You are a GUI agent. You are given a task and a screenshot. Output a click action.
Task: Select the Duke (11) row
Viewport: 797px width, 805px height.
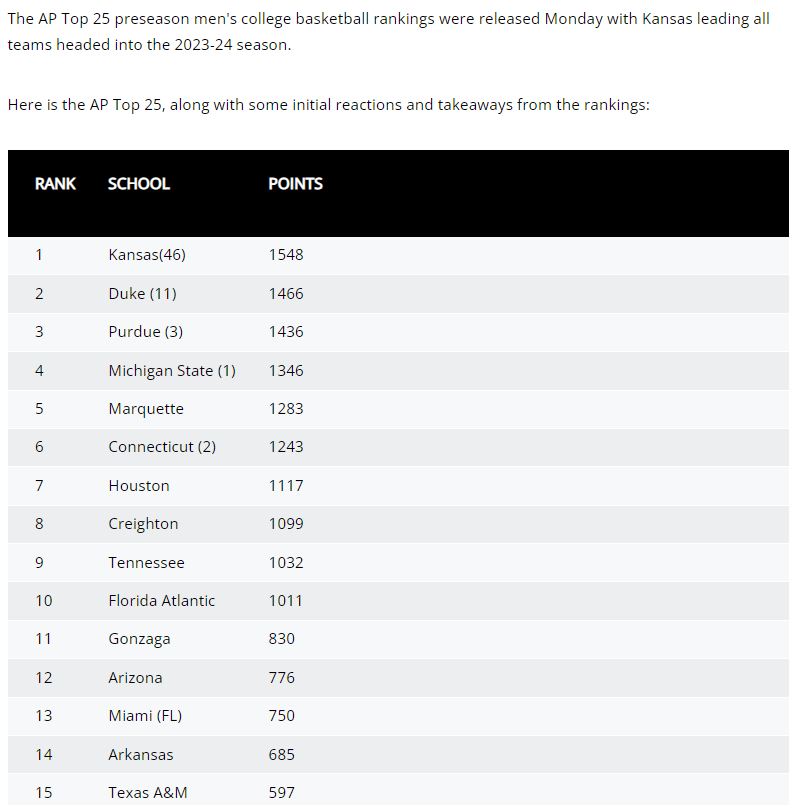398,294
